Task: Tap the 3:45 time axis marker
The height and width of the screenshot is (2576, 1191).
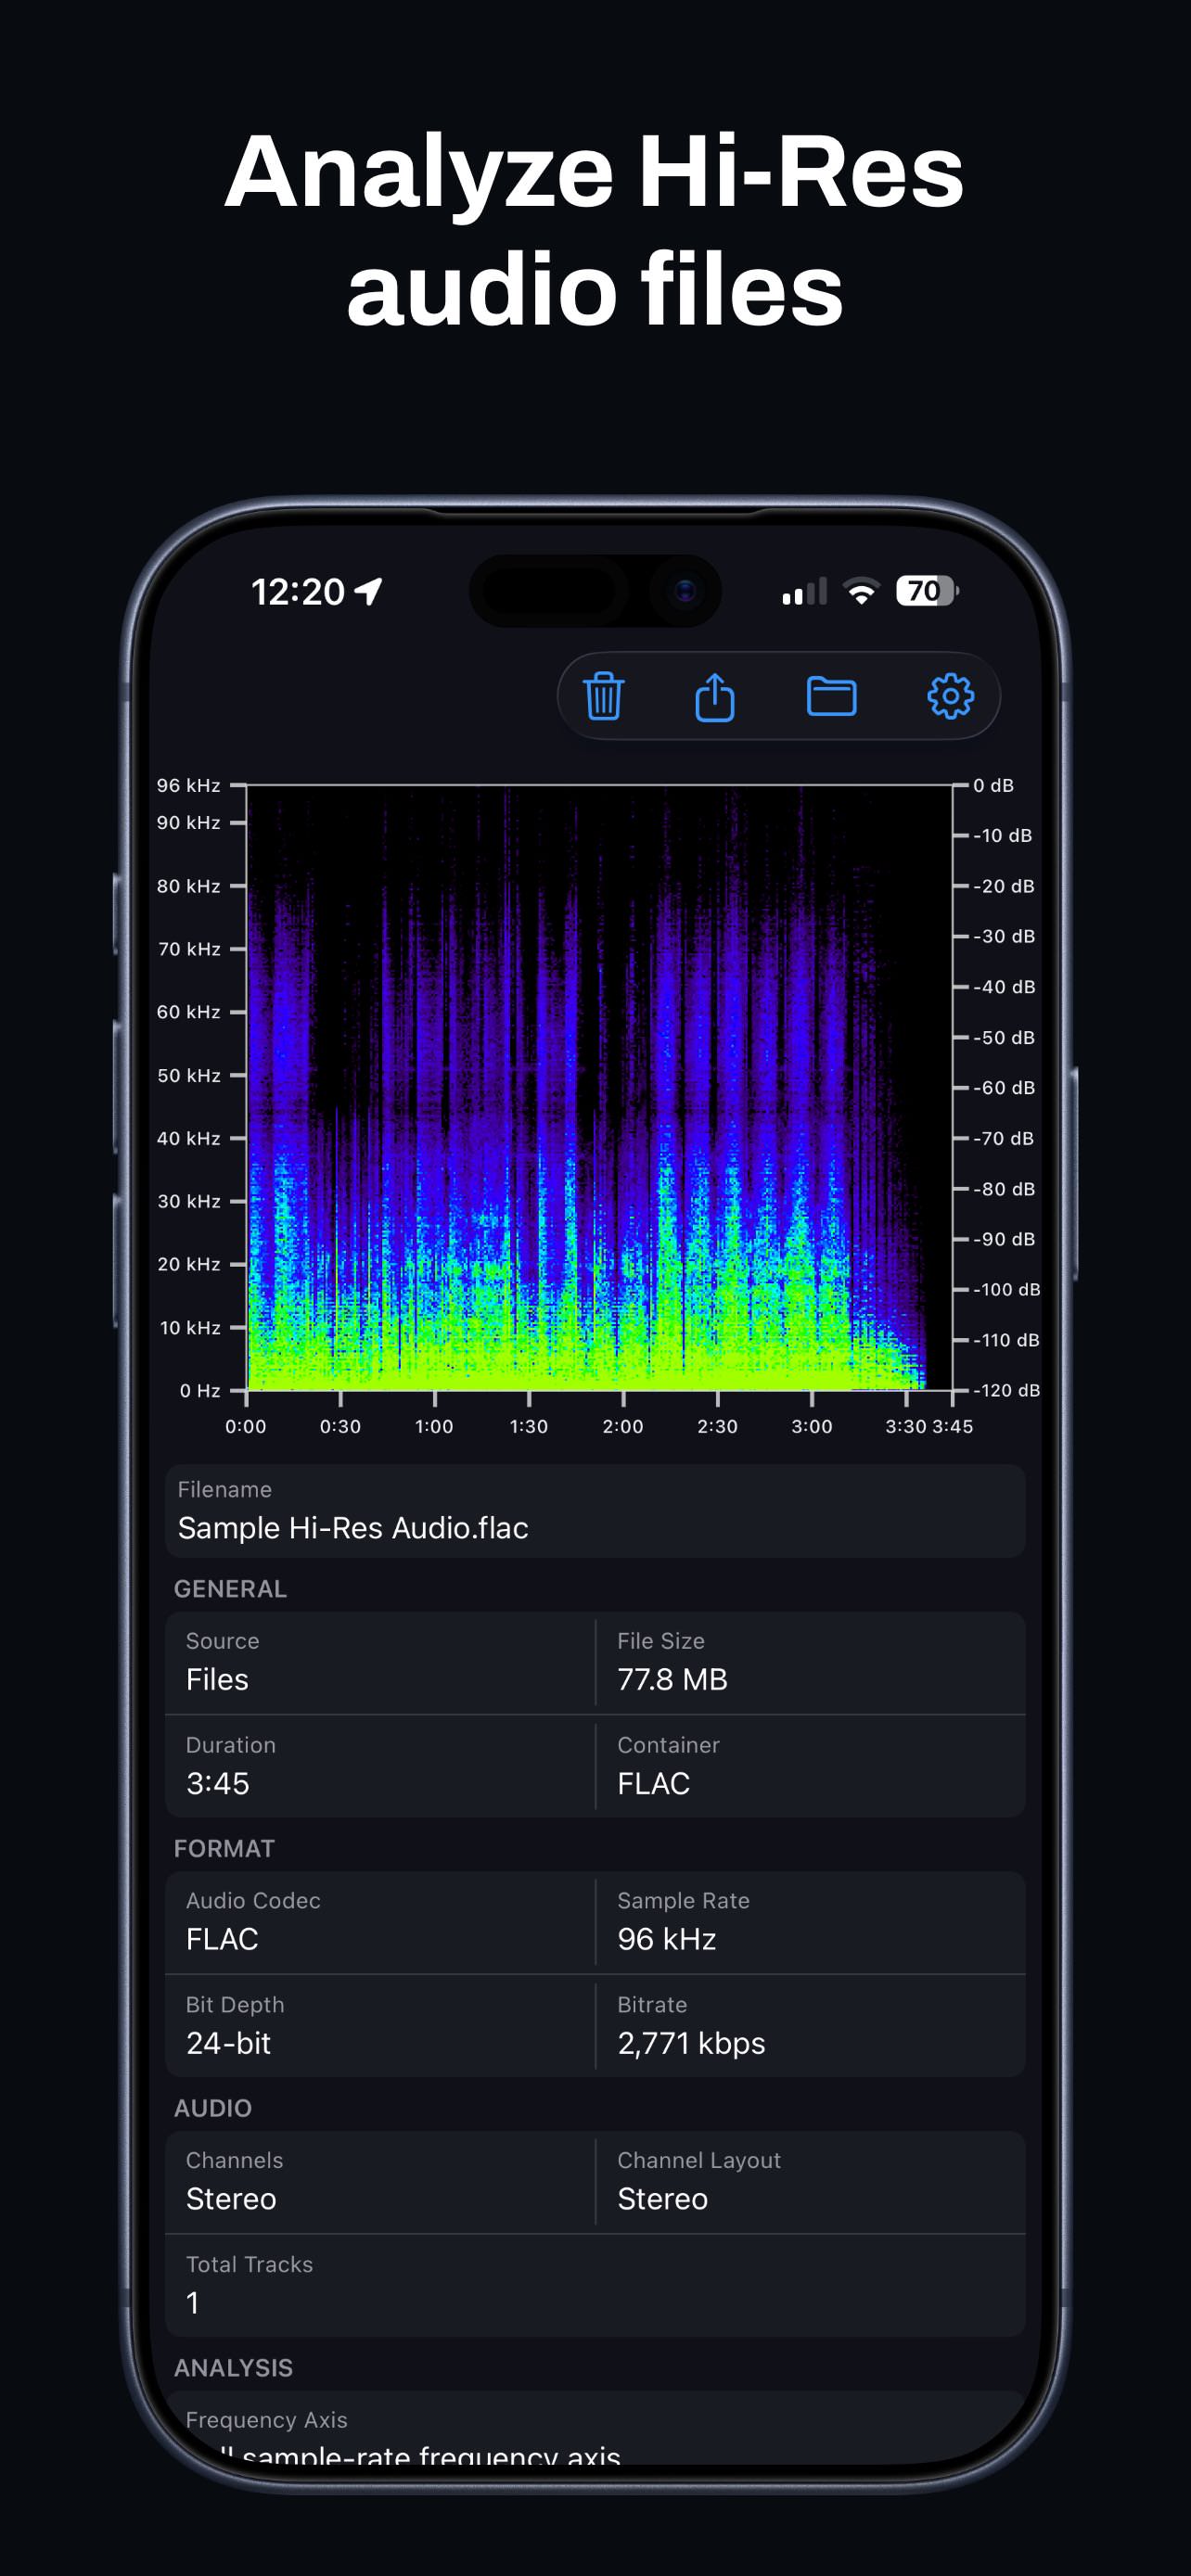Action: (x=952, y=1427)
